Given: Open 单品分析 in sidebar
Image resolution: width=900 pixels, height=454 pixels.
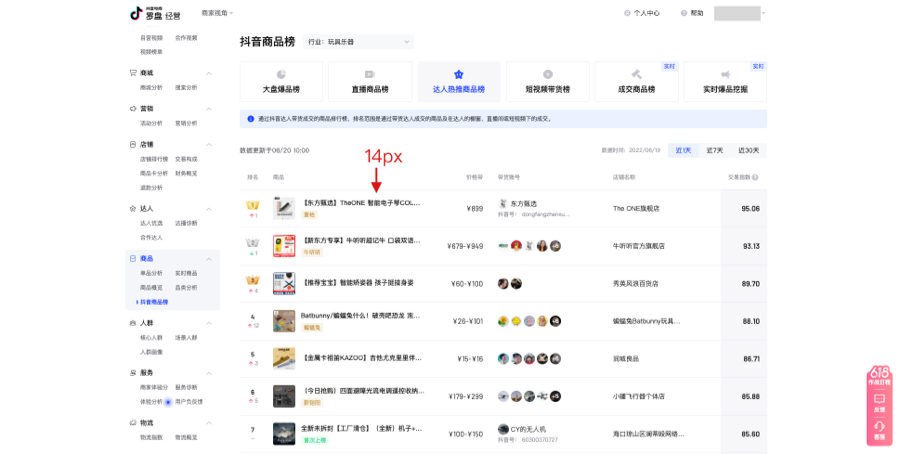Looking at the screenshot, I should point(152,273).
